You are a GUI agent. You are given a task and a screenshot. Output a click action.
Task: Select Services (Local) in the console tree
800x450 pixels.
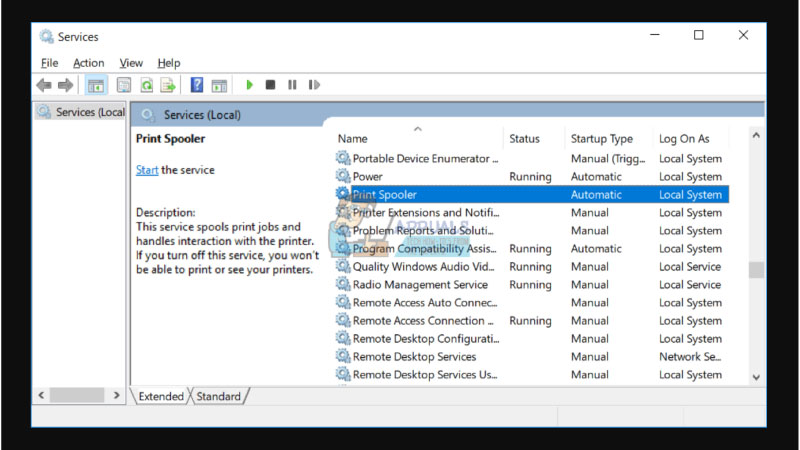click(89, 112)
